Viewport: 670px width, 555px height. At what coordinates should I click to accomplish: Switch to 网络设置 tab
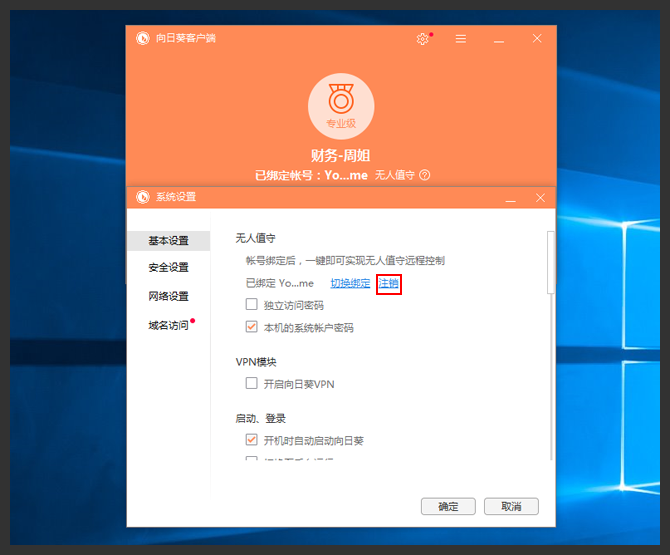click(x=168, y=296)
